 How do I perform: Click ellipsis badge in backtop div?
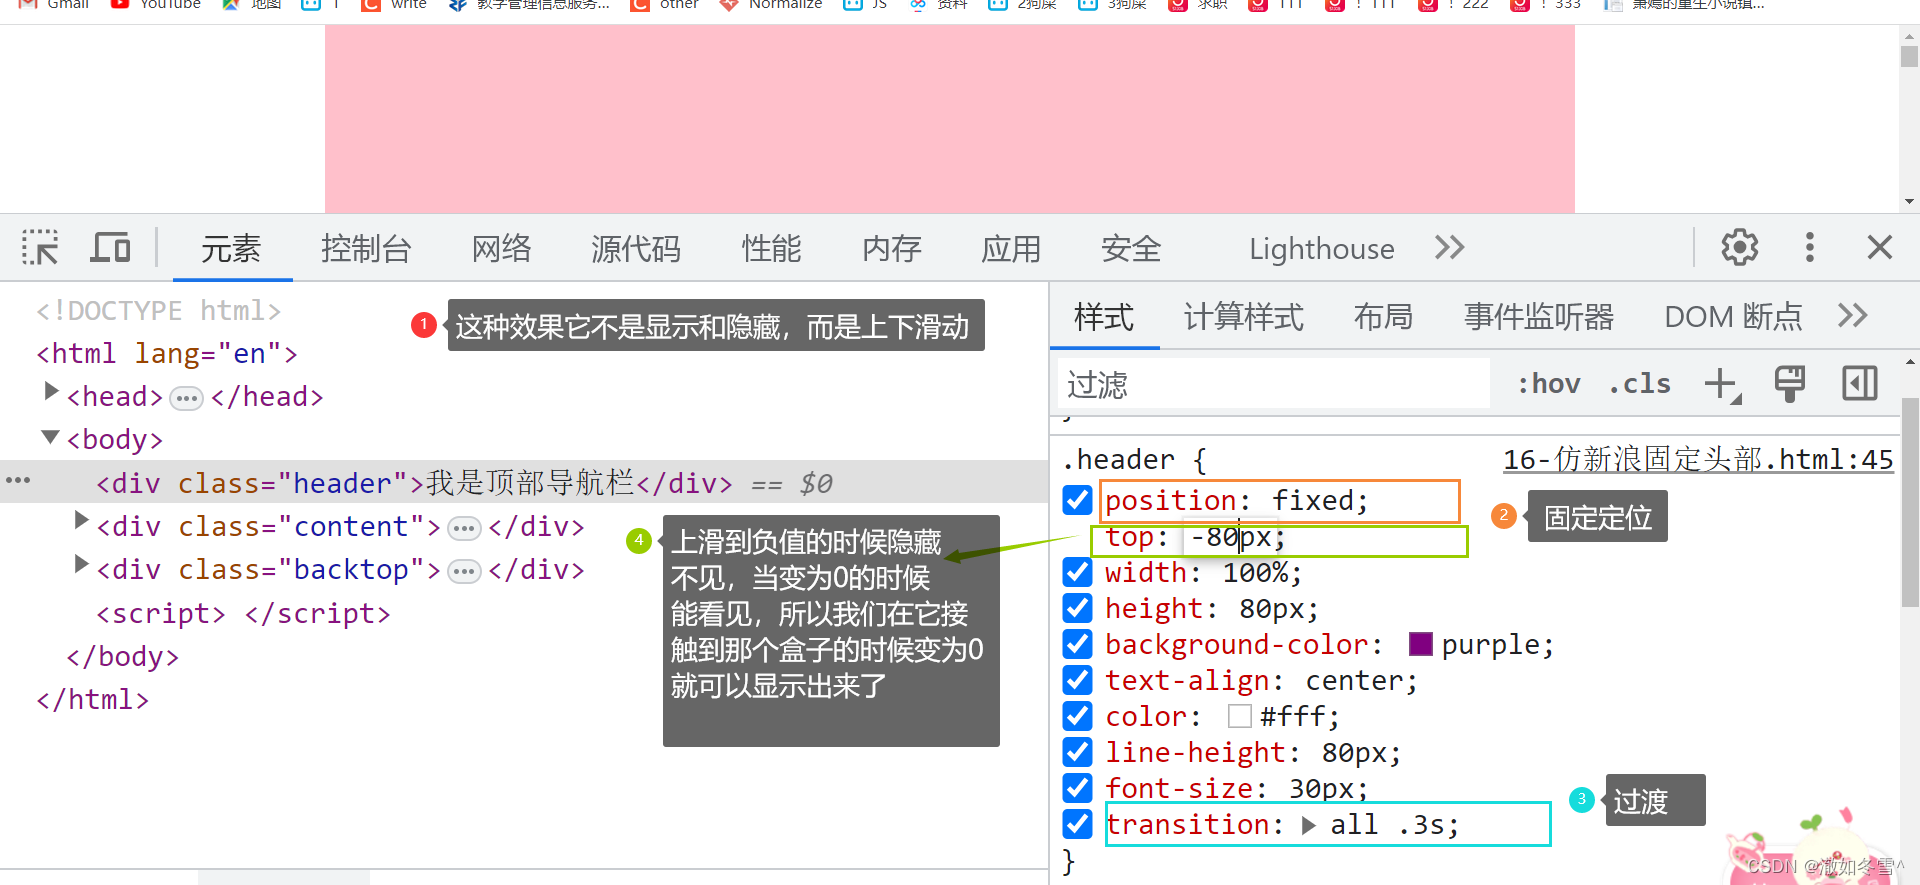(x=464, y=571)
